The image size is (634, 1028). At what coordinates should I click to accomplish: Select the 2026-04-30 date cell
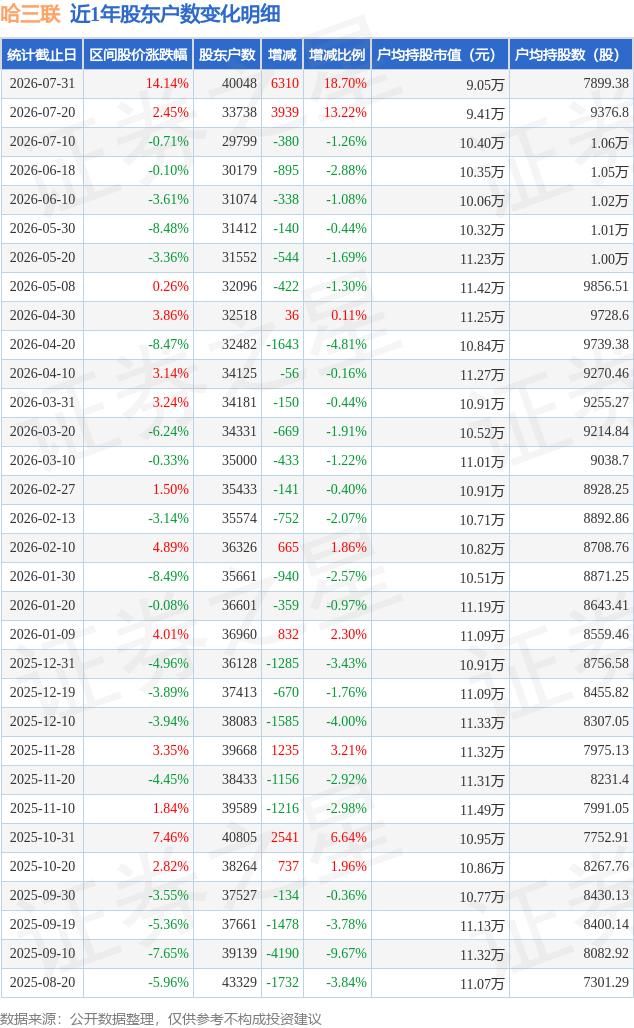43,315
